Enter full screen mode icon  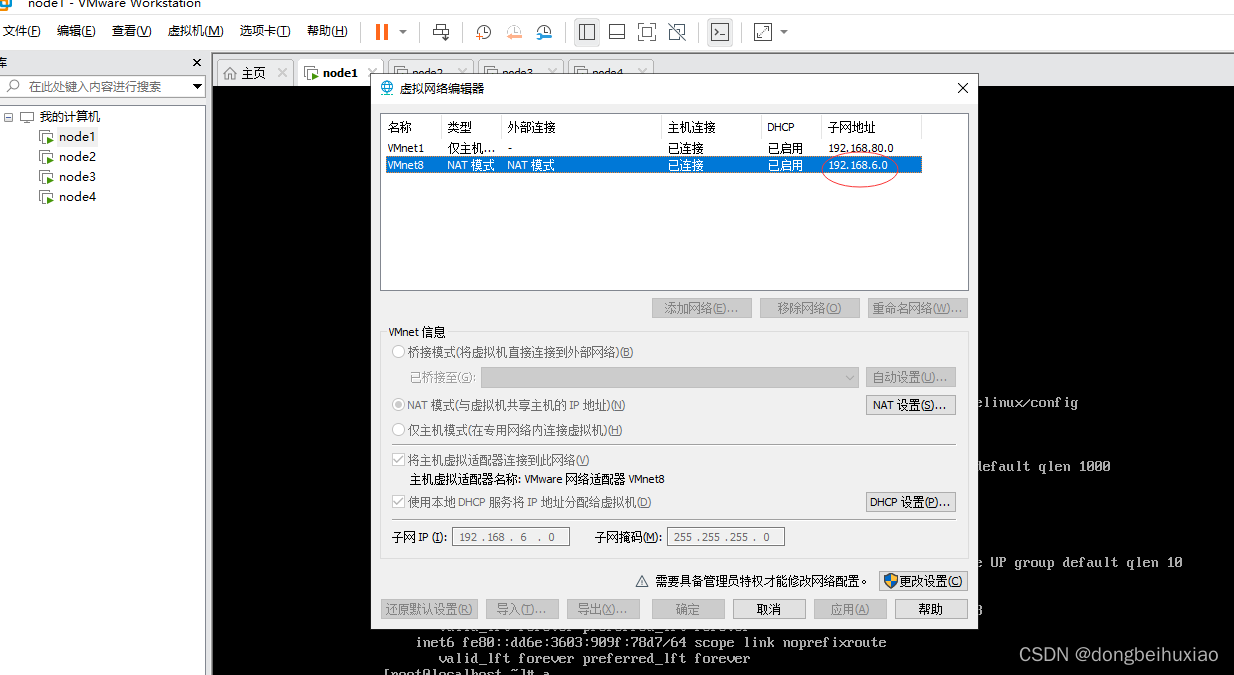(x=647, y=32)
